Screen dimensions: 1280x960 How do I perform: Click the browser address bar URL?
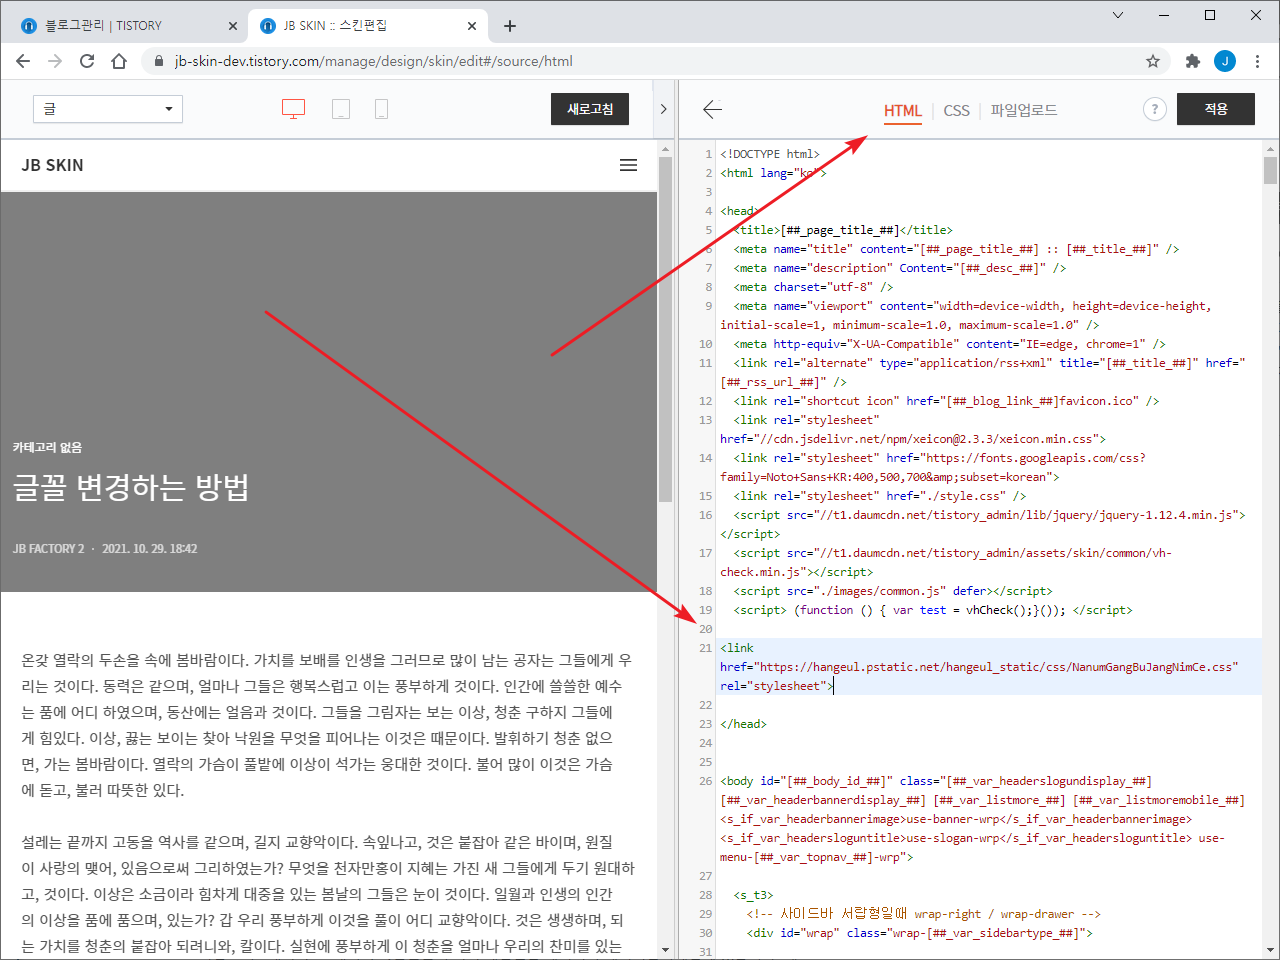(374, 61)
